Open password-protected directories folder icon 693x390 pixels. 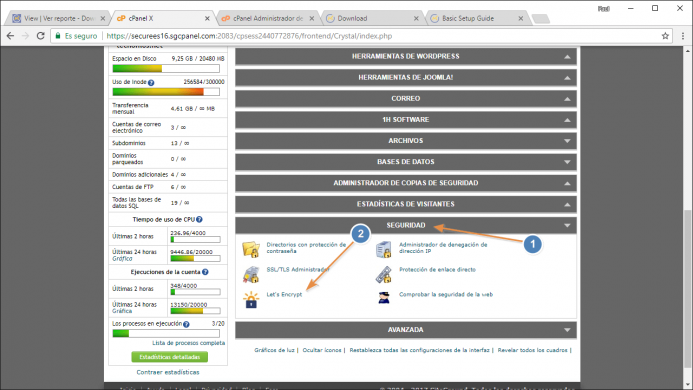pos(251,249)
